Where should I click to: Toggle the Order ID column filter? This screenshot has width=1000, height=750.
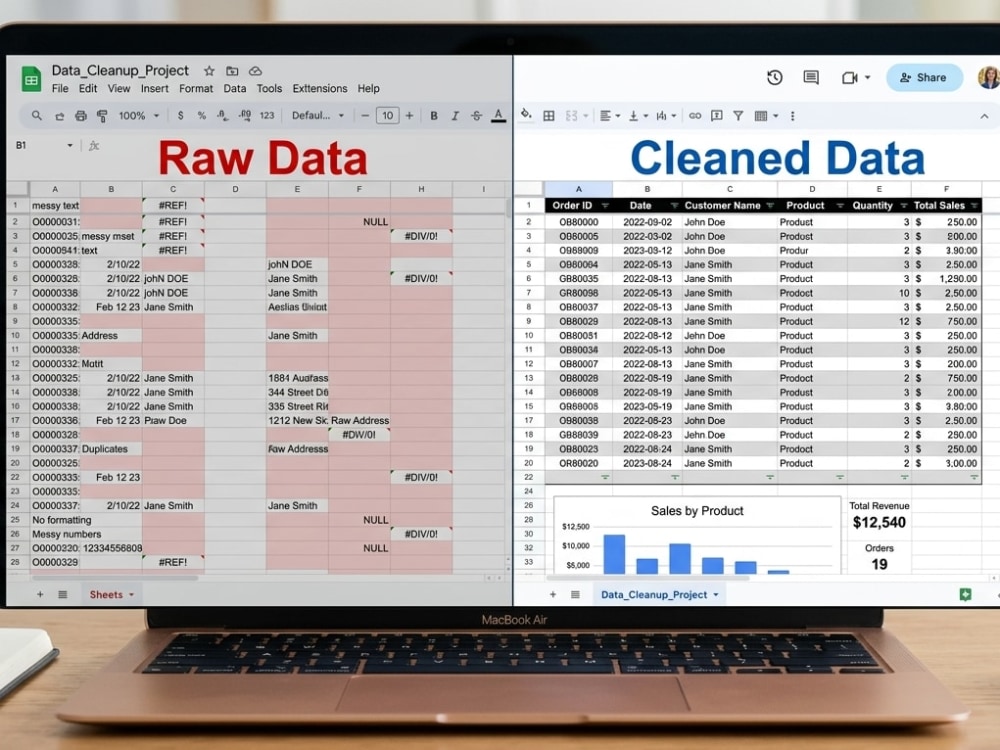click(605, 205)
